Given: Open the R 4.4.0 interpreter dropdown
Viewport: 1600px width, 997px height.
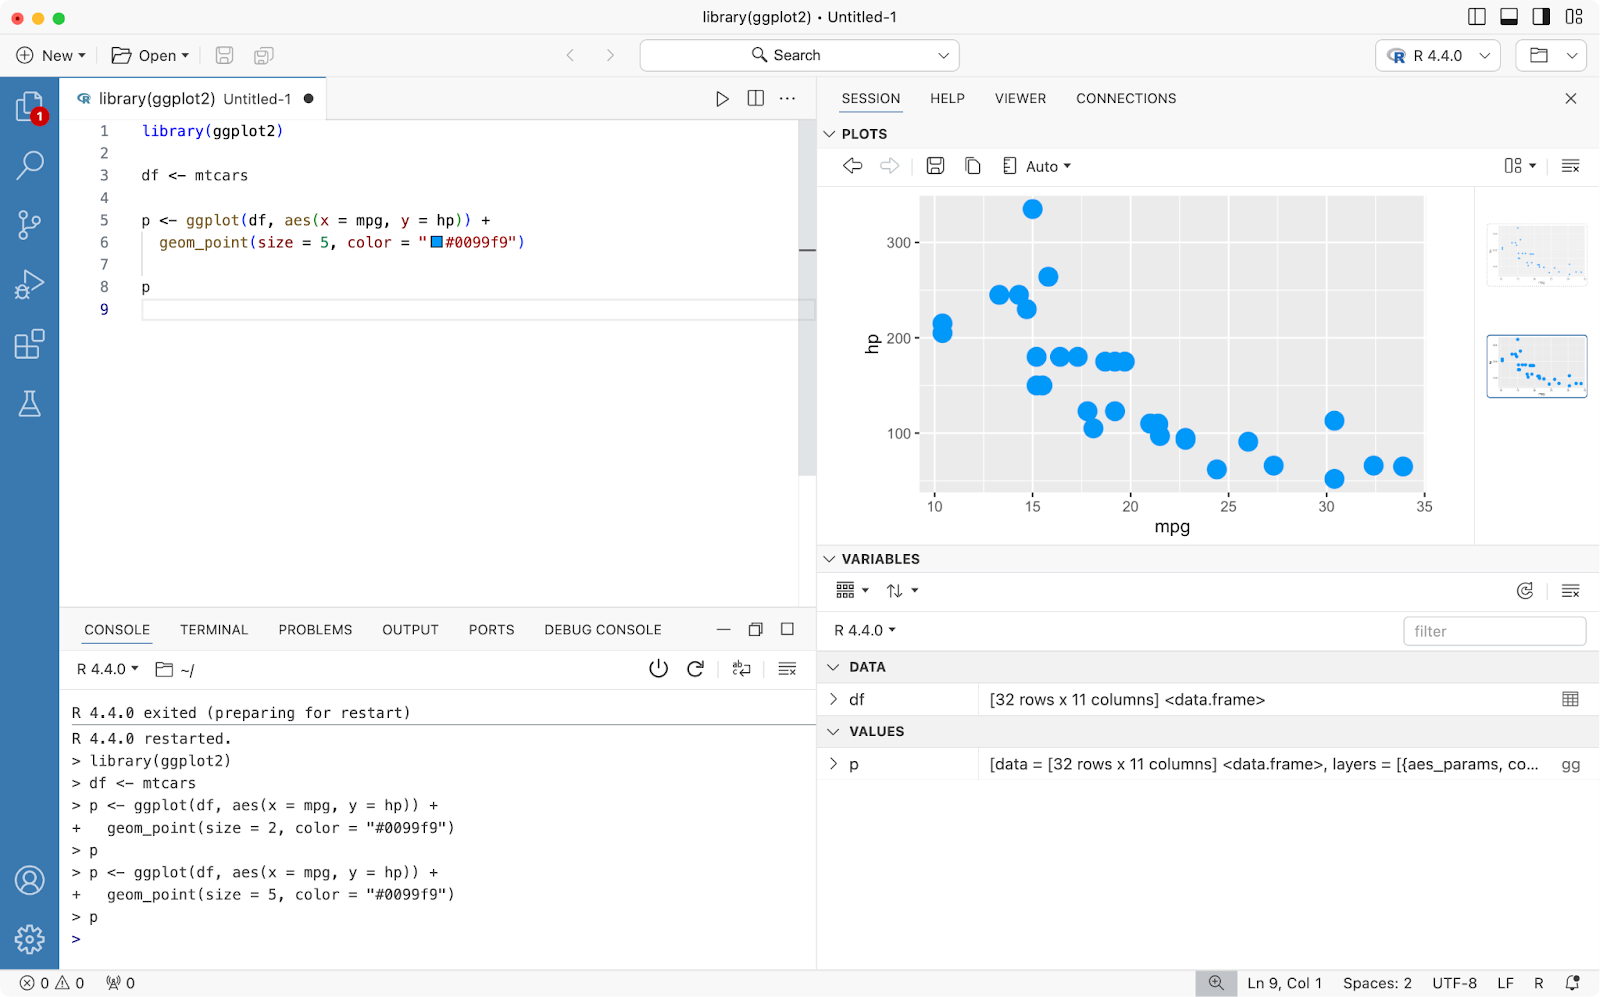Looking at the screenshot, I should tap(1439, 56).
